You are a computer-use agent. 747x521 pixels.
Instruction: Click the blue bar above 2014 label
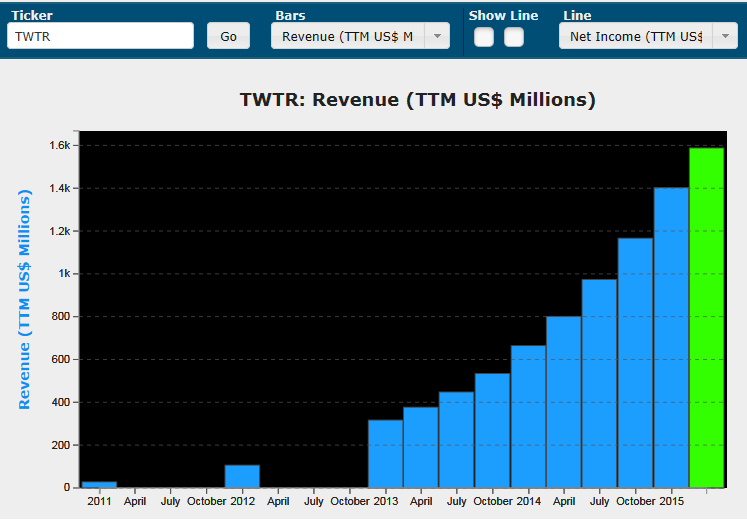[x=528, y=417]
